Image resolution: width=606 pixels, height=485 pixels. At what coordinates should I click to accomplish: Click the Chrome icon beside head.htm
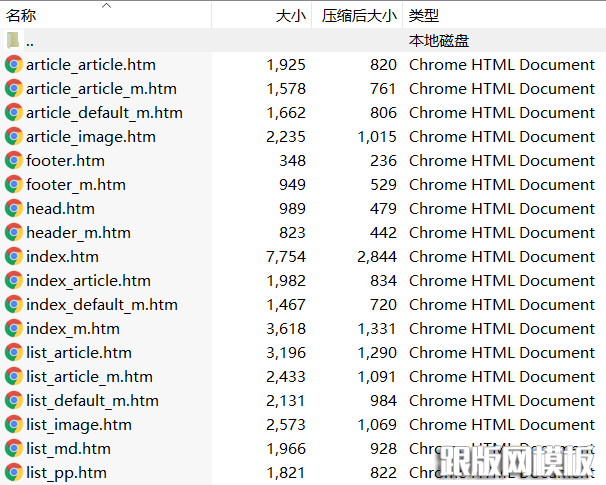14,208
